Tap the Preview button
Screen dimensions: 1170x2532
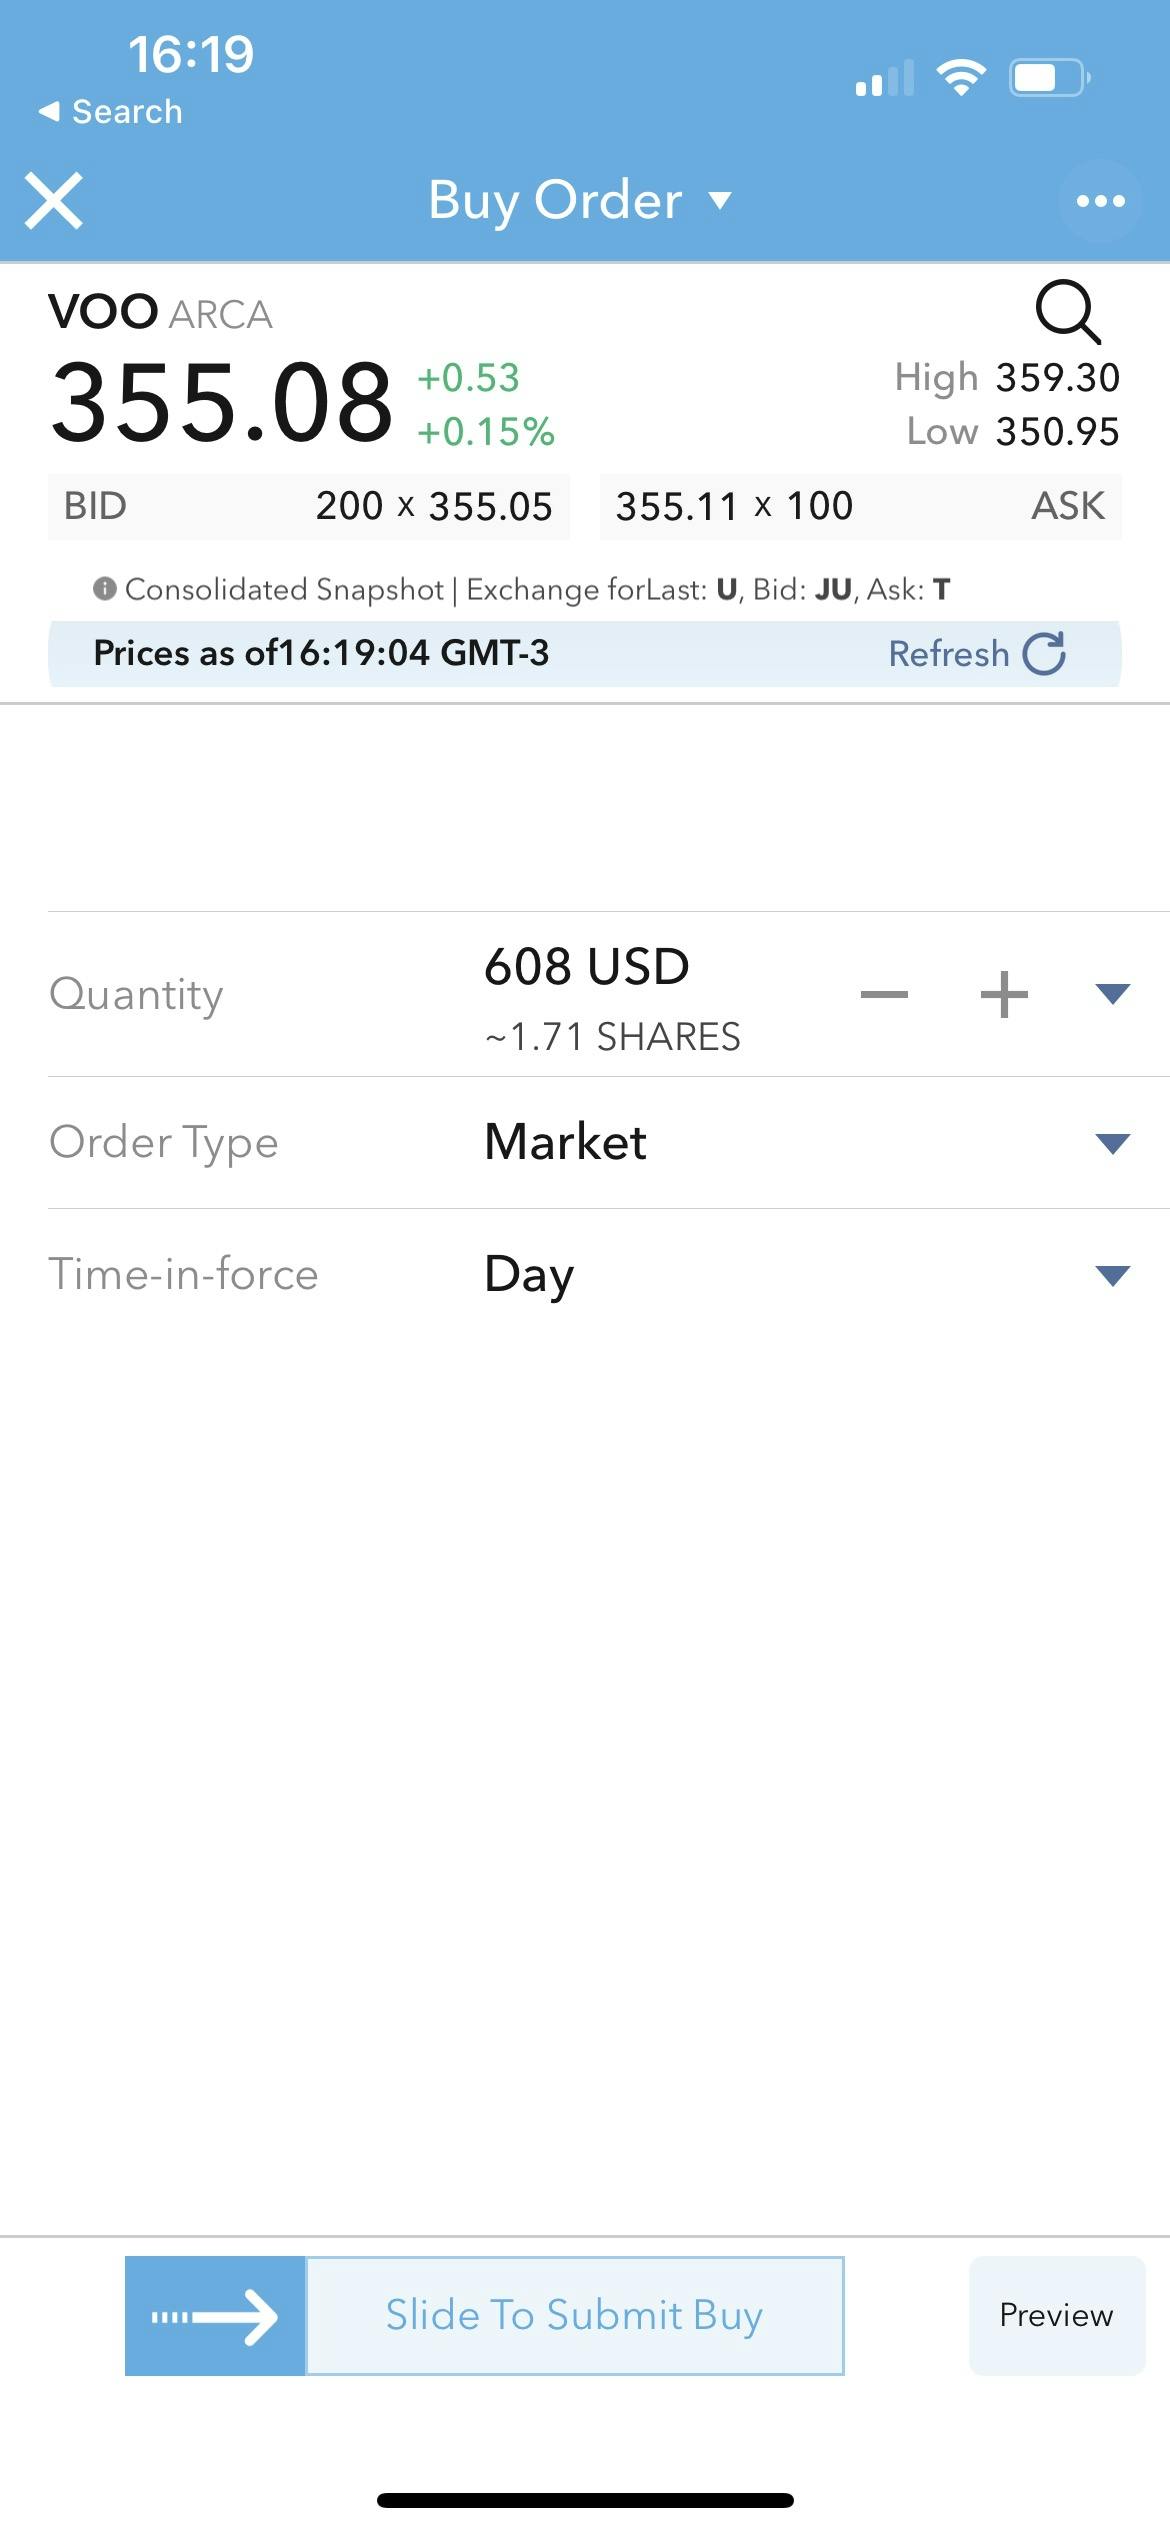[1057, 2315]
